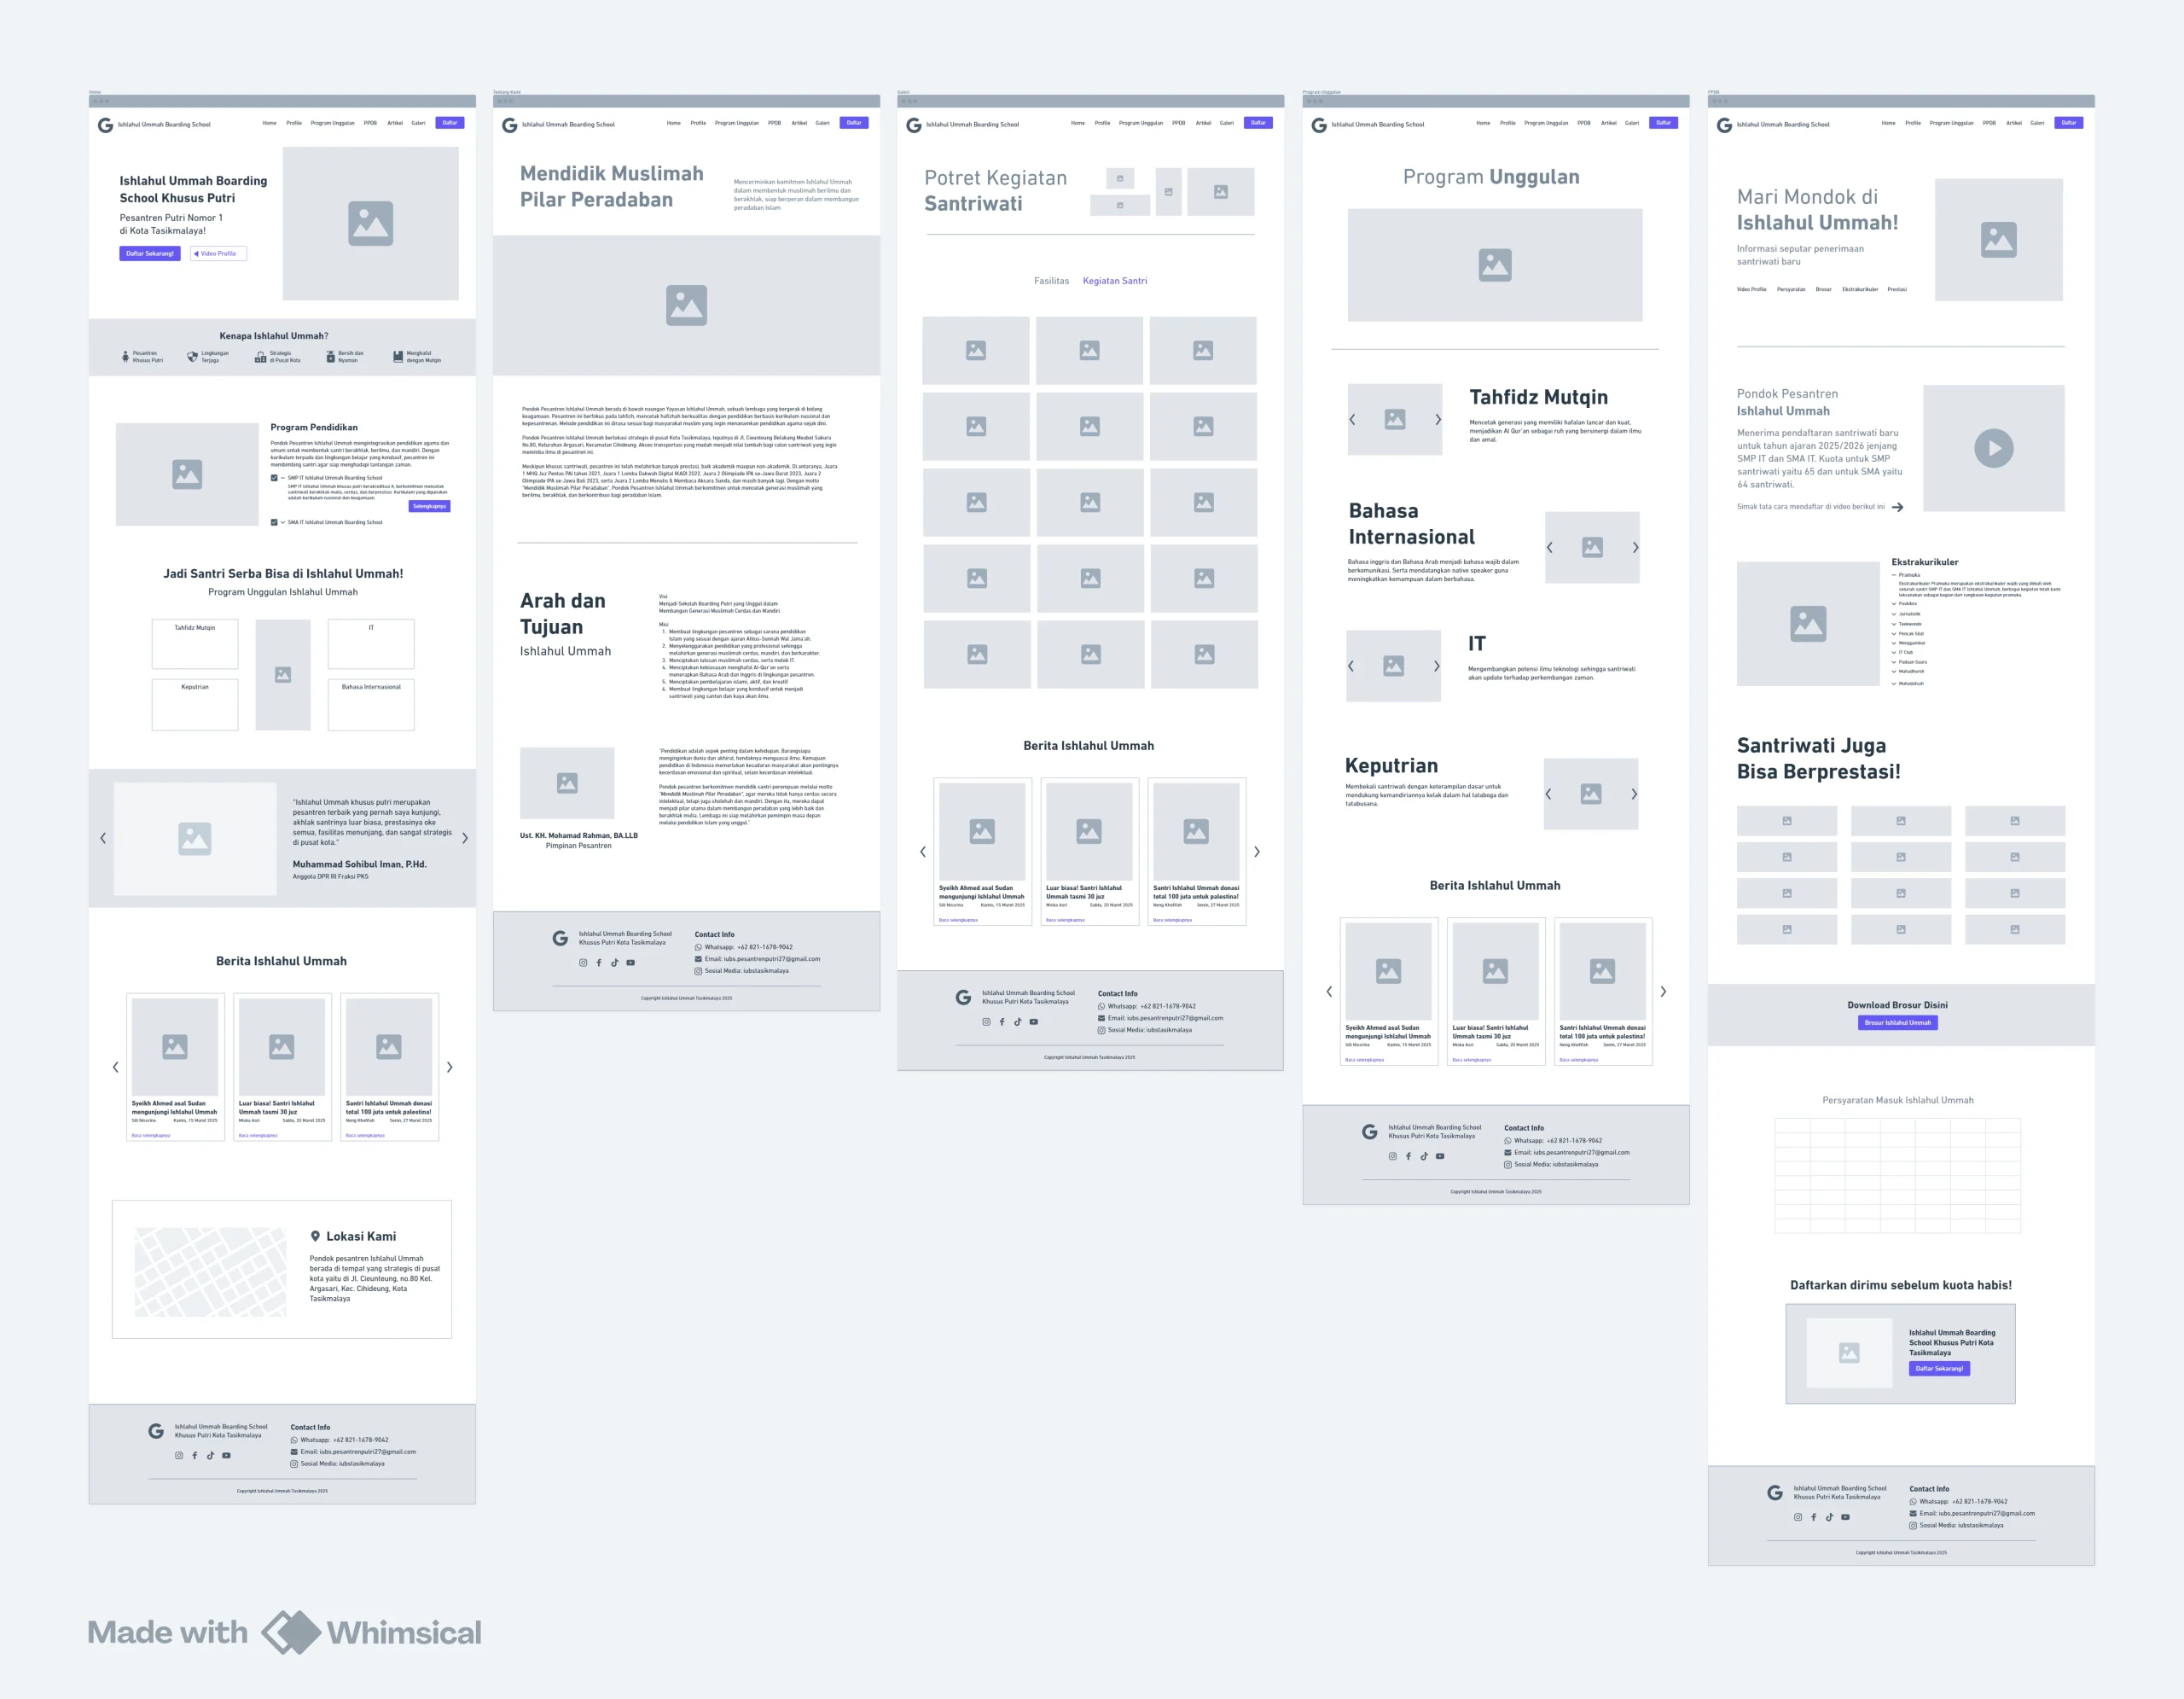
Task: Uncheck the SMP IT Ishlahul Ummah Boarding School checkbox
Action: [274, 478]
